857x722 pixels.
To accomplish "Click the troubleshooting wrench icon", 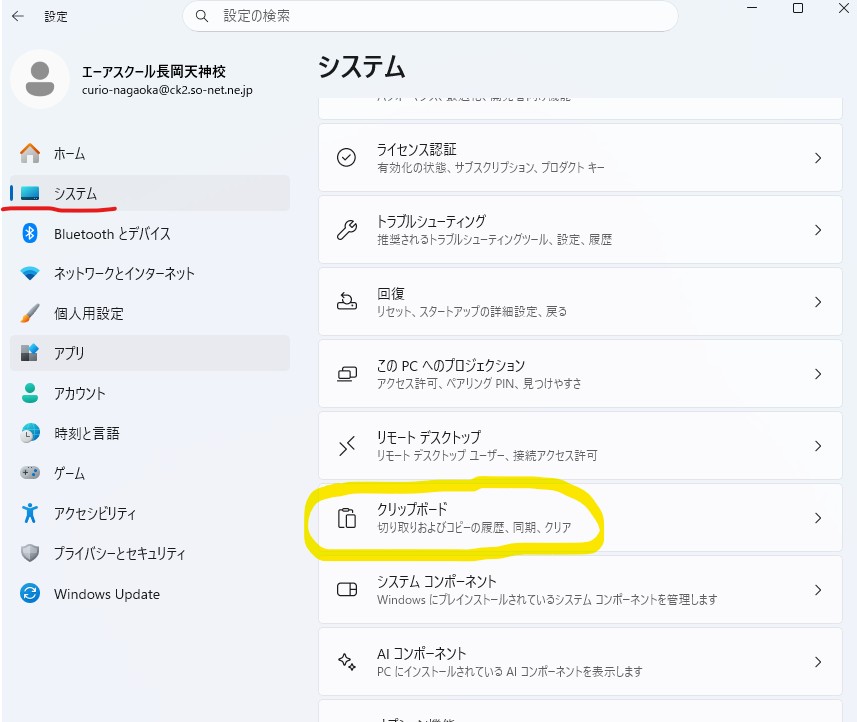I will tap(347, 230).
